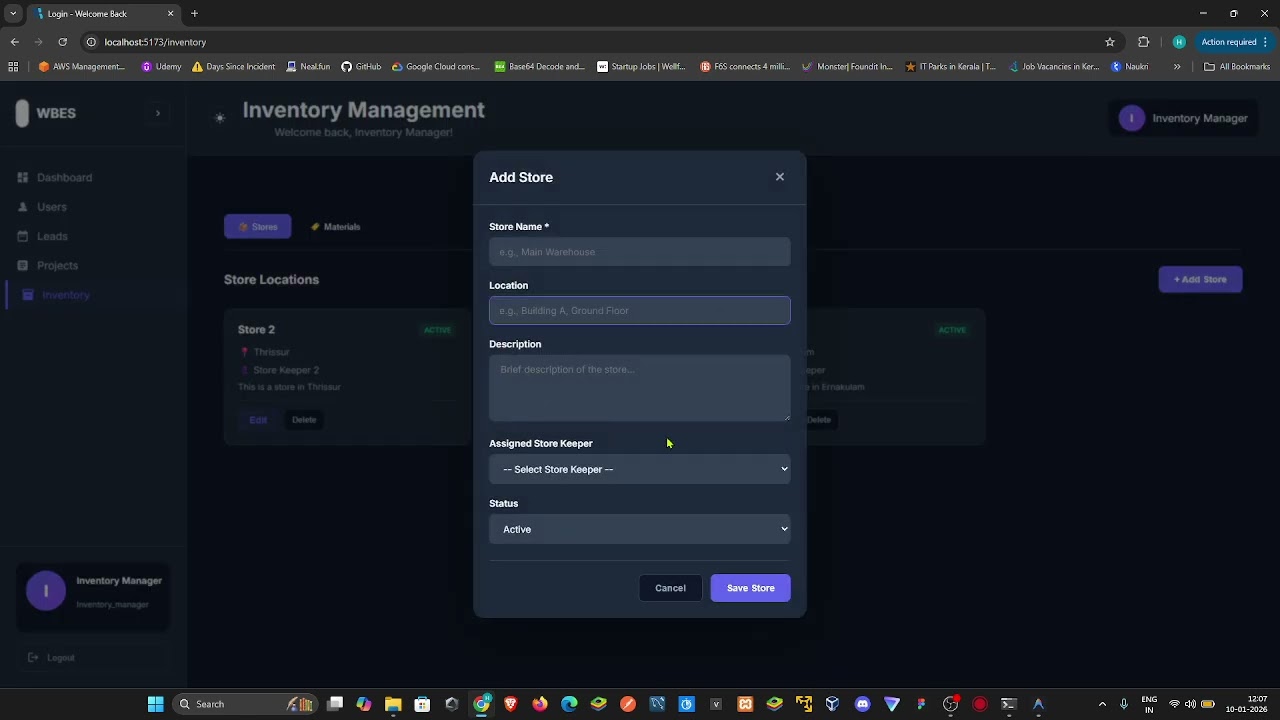The image size is (1280, 720).
Task: Open the Naukri bookmark
Action: click(x=1130, y=67)
